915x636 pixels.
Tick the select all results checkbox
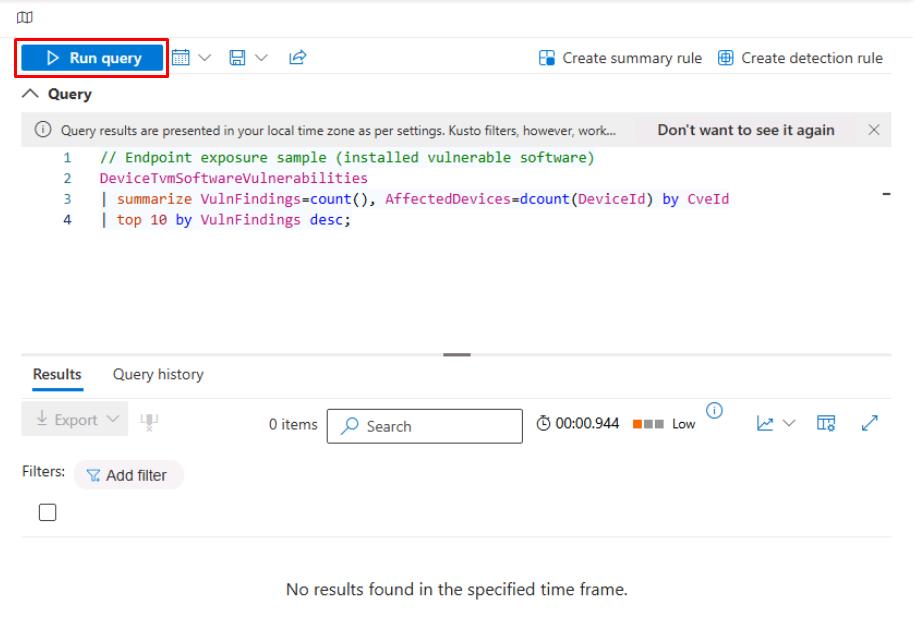(x=47, y=512)
